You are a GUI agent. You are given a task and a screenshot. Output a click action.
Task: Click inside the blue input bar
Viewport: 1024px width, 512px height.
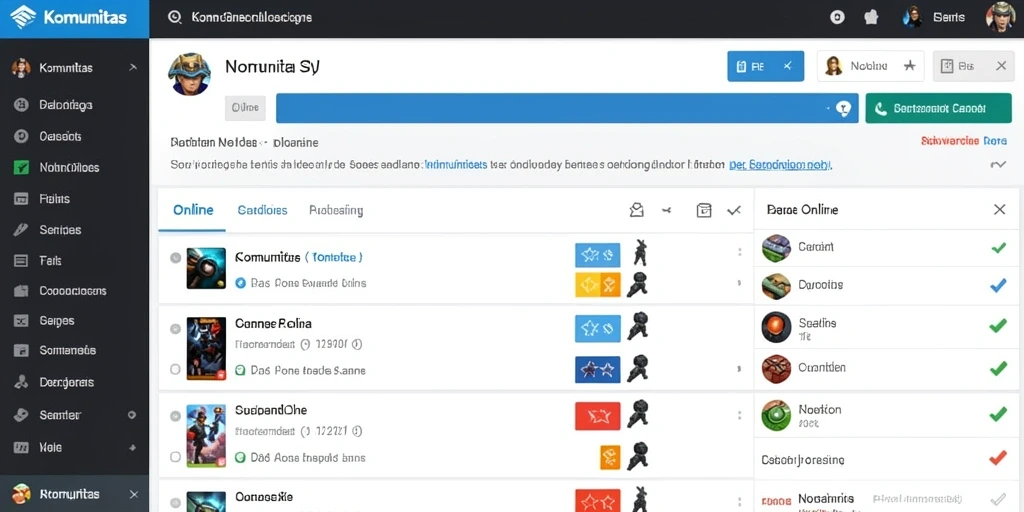(567, 108)
